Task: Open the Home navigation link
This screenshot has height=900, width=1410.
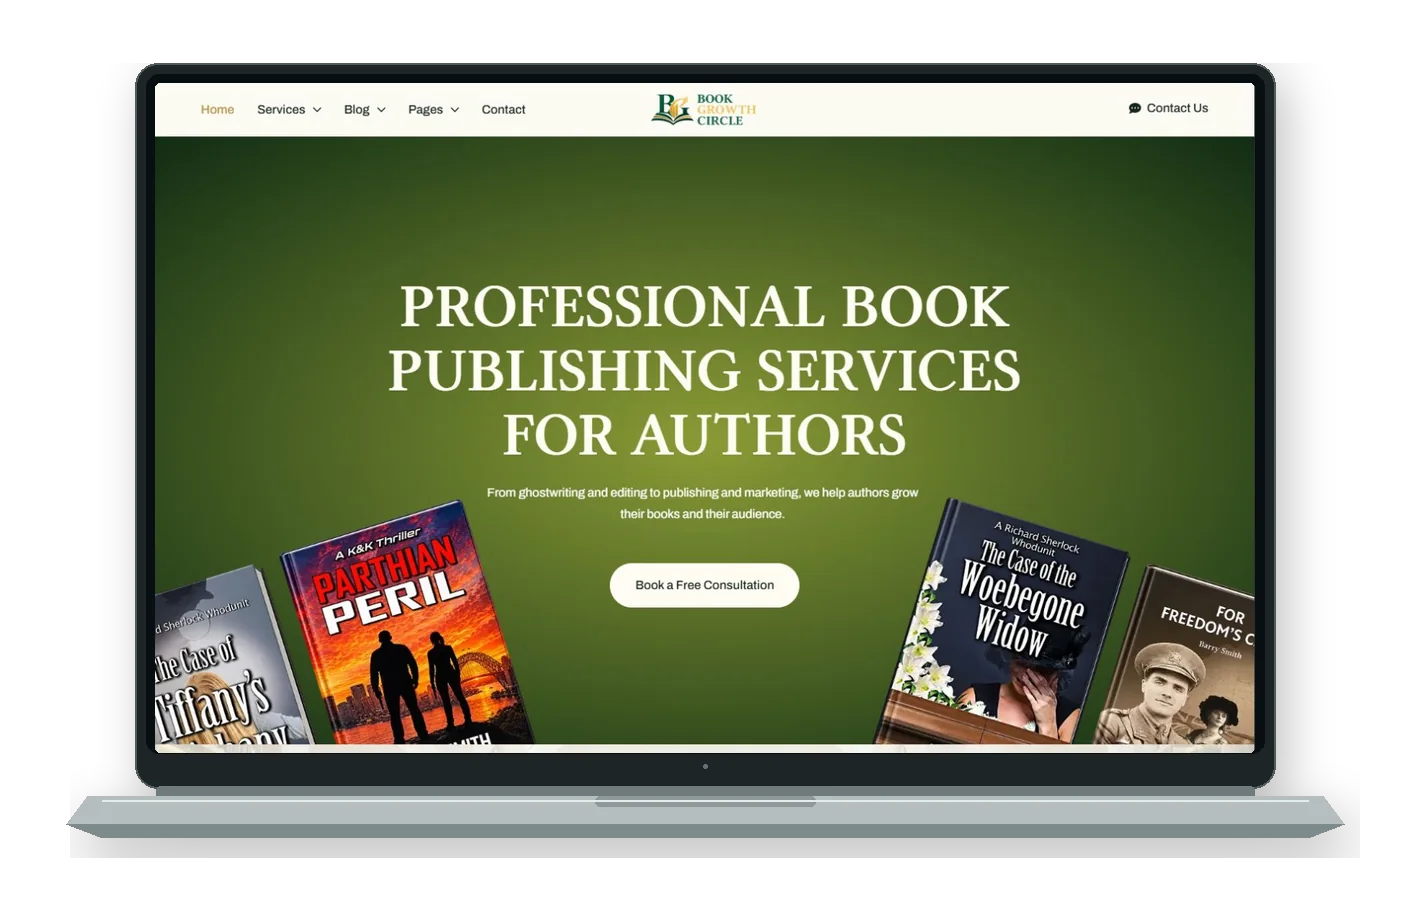Action: (217, 110)
